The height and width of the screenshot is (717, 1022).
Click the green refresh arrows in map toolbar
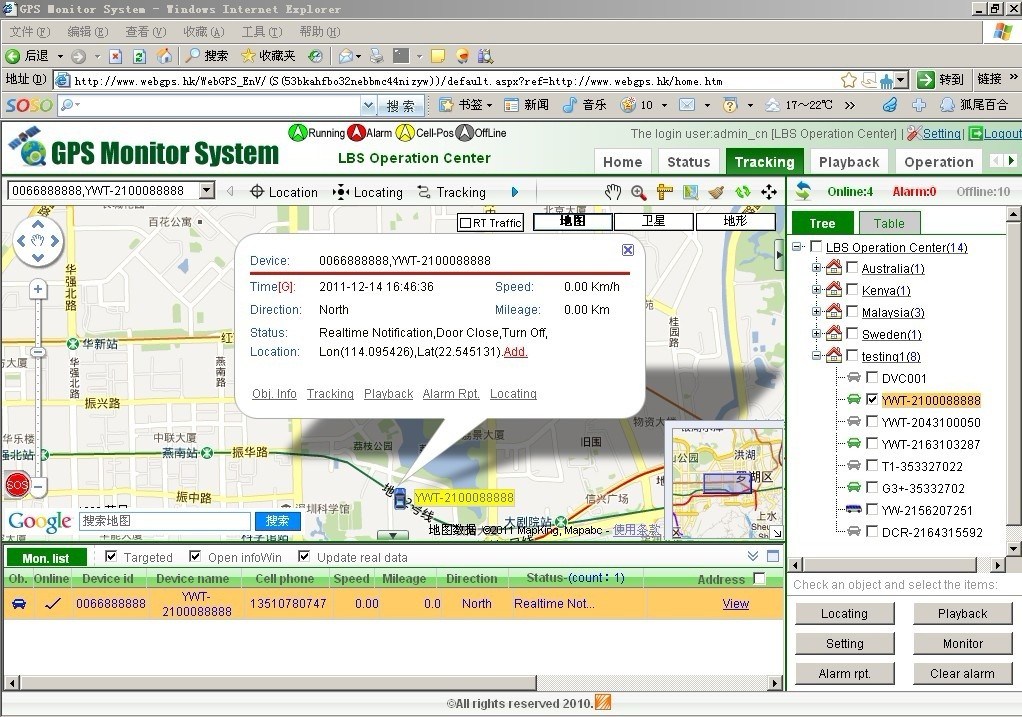tap(742, 192)
